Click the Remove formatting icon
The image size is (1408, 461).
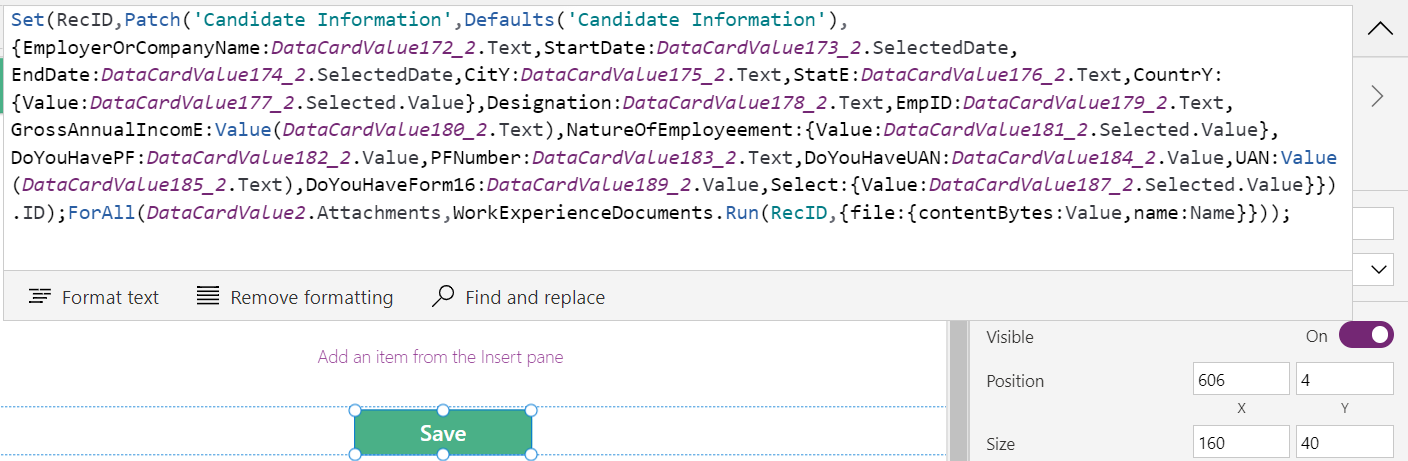[208, 297]
